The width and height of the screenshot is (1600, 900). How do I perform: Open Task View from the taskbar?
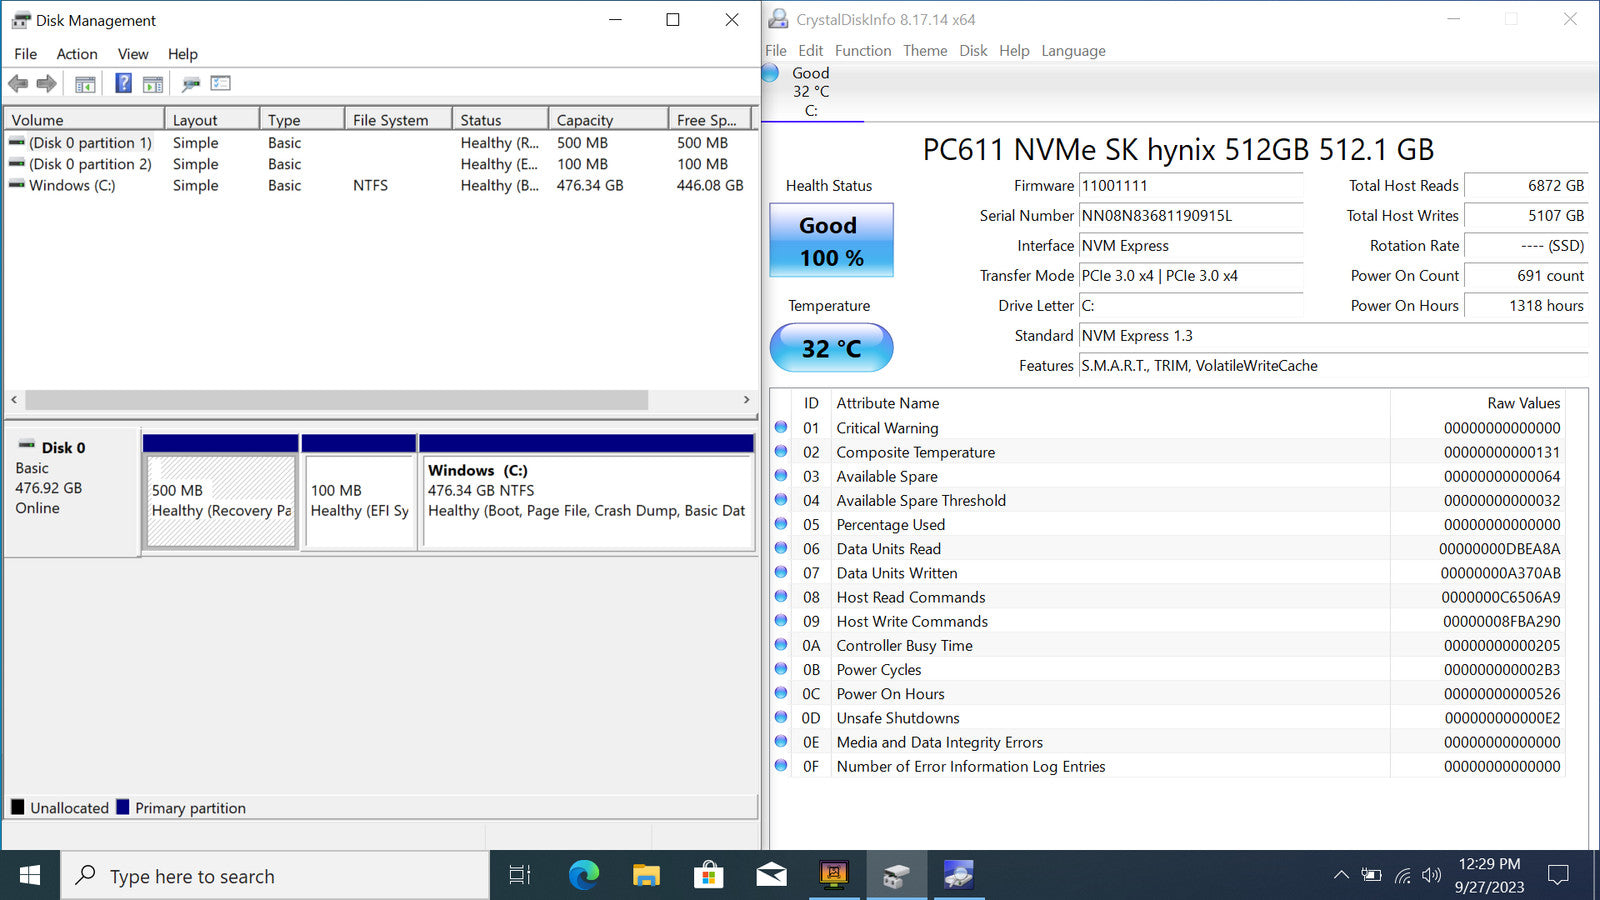point(520,876)
